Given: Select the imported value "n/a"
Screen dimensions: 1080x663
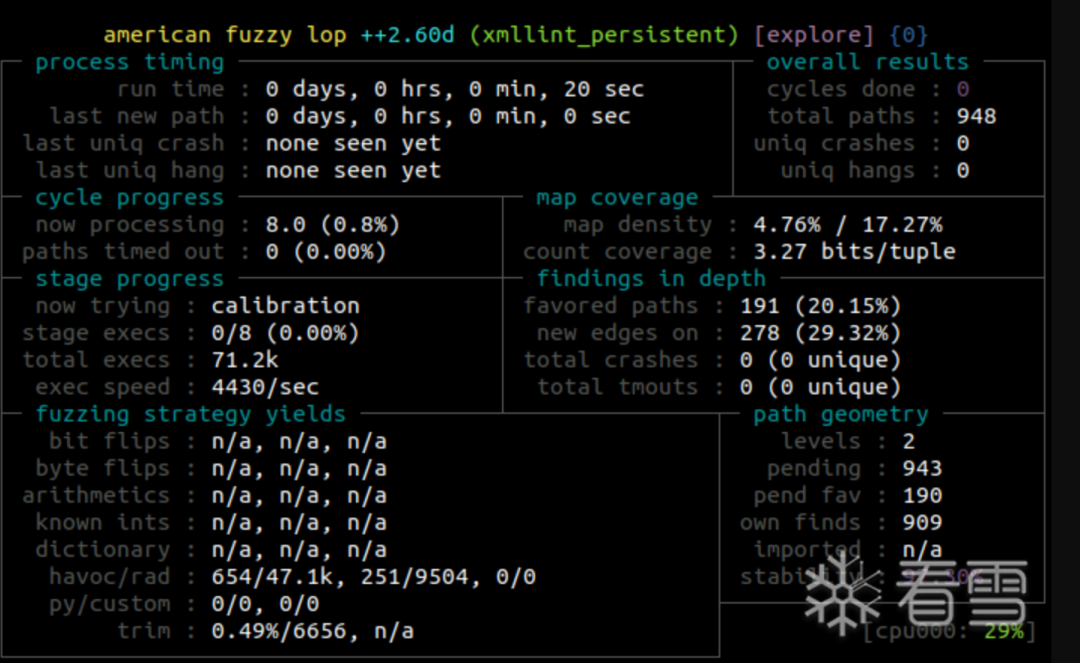Looking at the screenshot, I should [922, 549].
